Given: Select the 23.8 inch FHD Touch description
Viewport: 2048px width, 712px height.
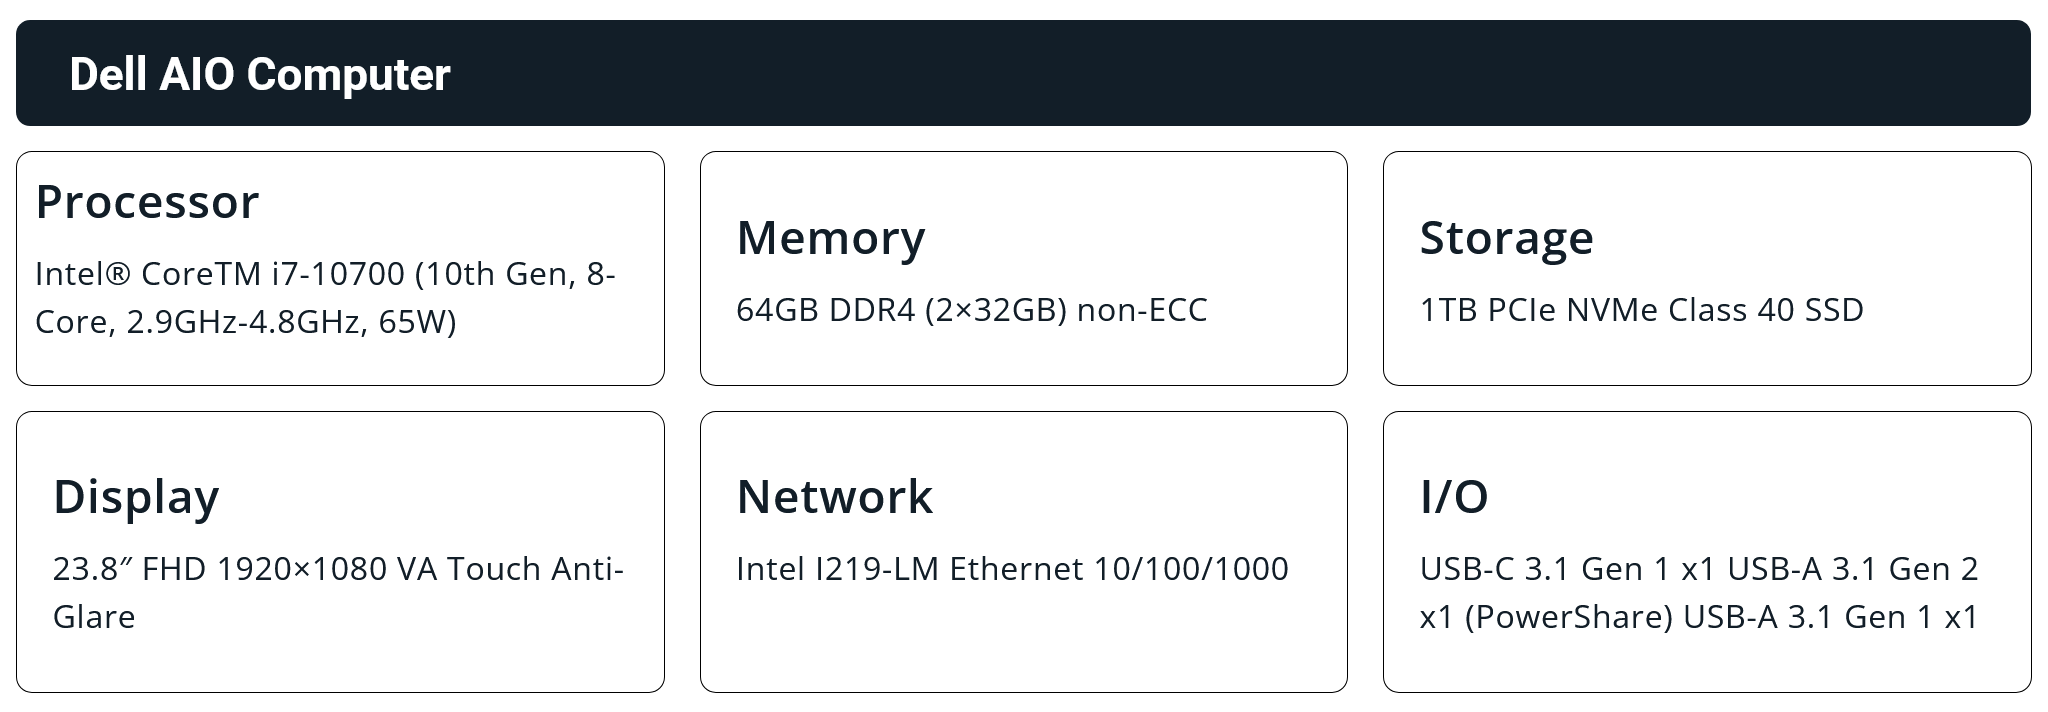Looking at the screenshot, I should point(338,592).
